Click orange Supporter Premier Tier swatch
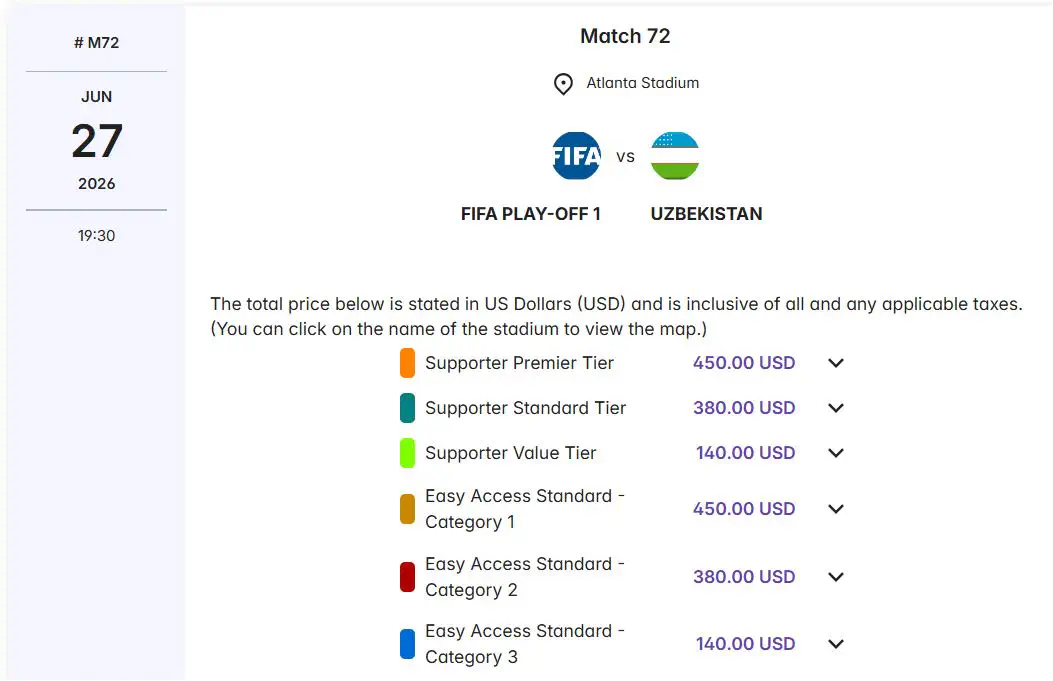 [x=407, y=363]
